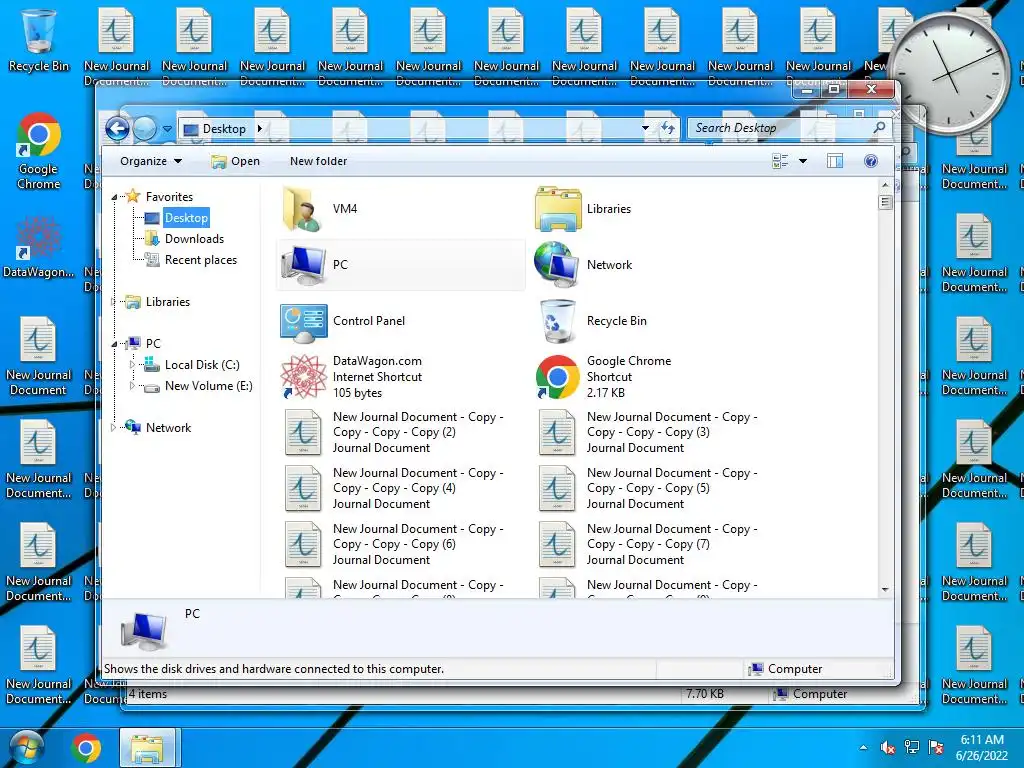Screen dimensions: 1024x768
Task: Select the PC icon in file list
Action: [304, 264]
